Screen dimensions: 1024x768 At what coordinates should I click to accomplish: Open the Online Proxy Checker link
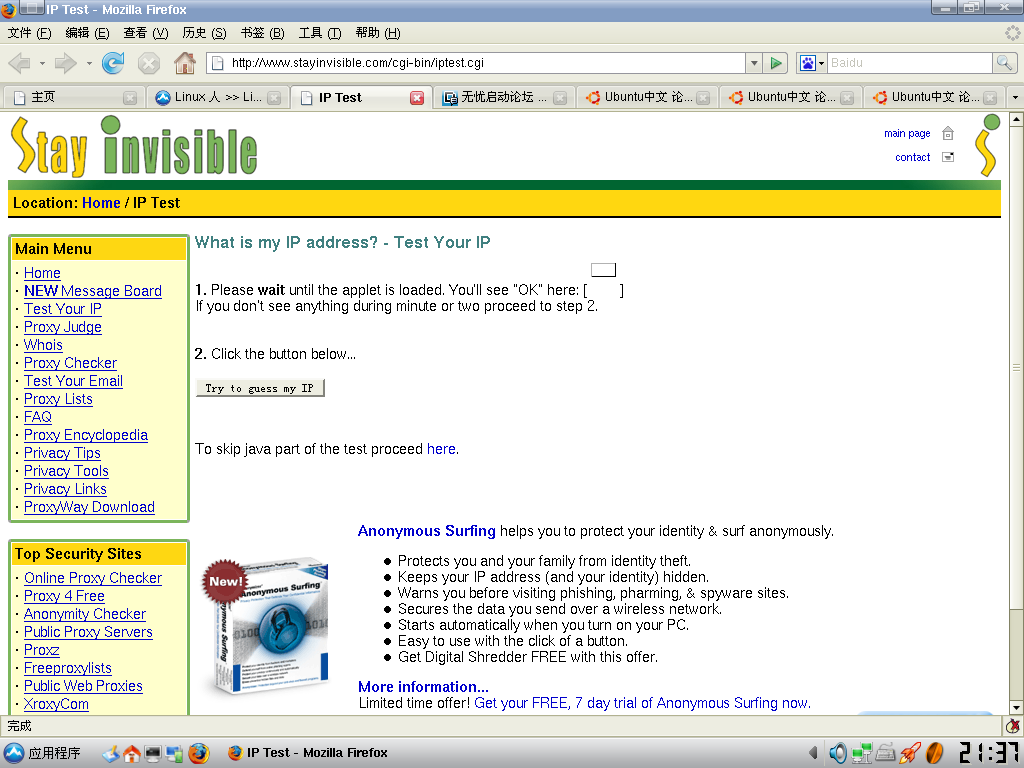point(93,578)
